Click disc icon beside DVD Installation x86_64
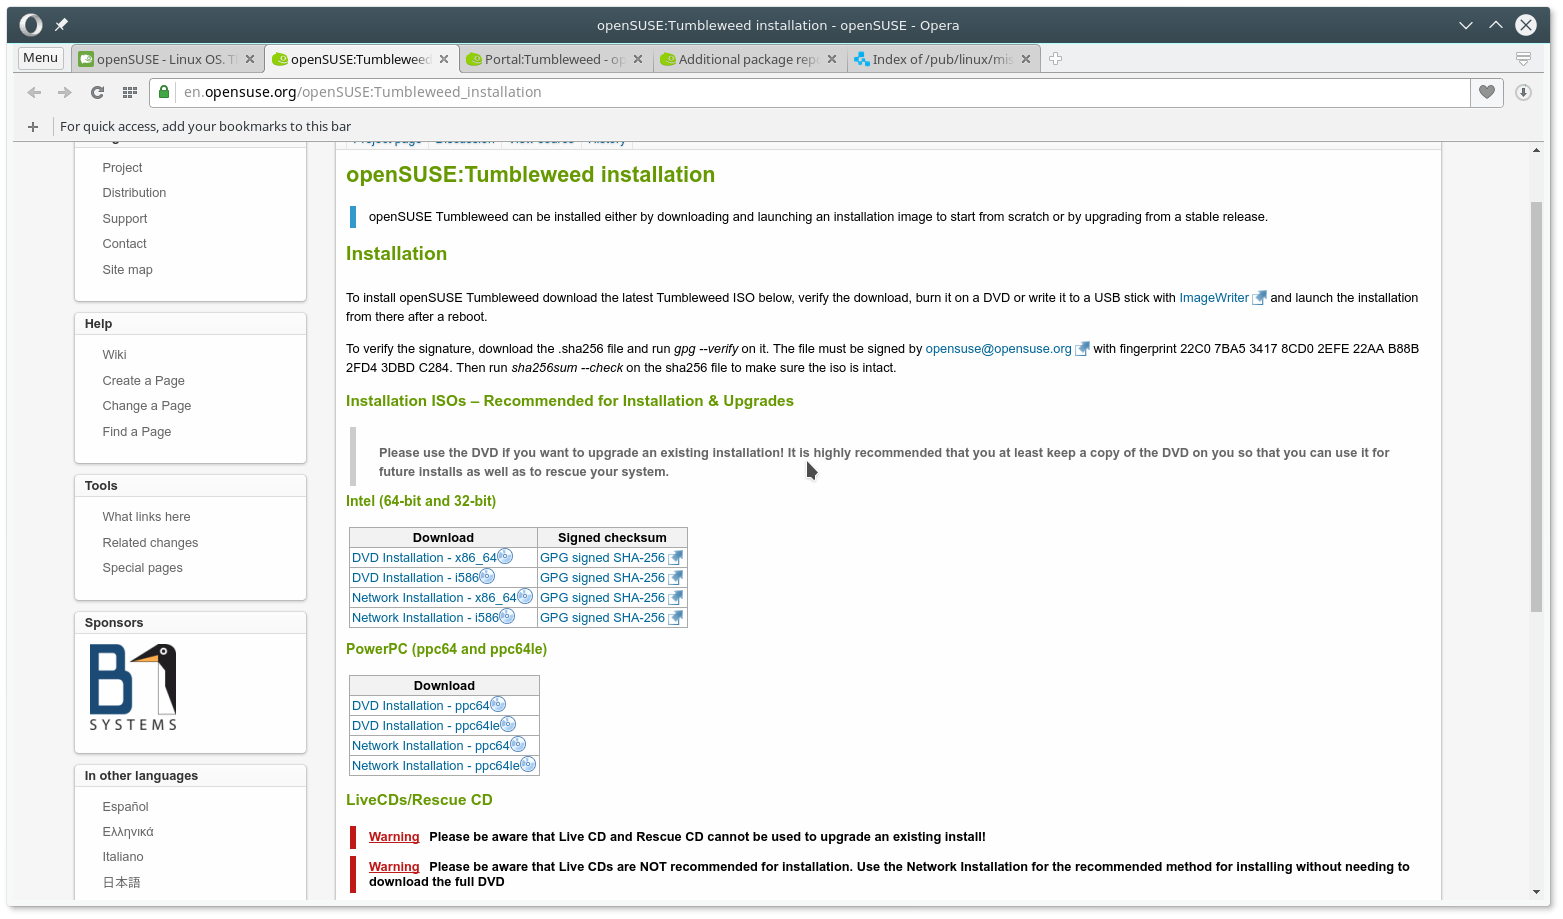This screenshot has width=1563, height=919. pos(505,556)
